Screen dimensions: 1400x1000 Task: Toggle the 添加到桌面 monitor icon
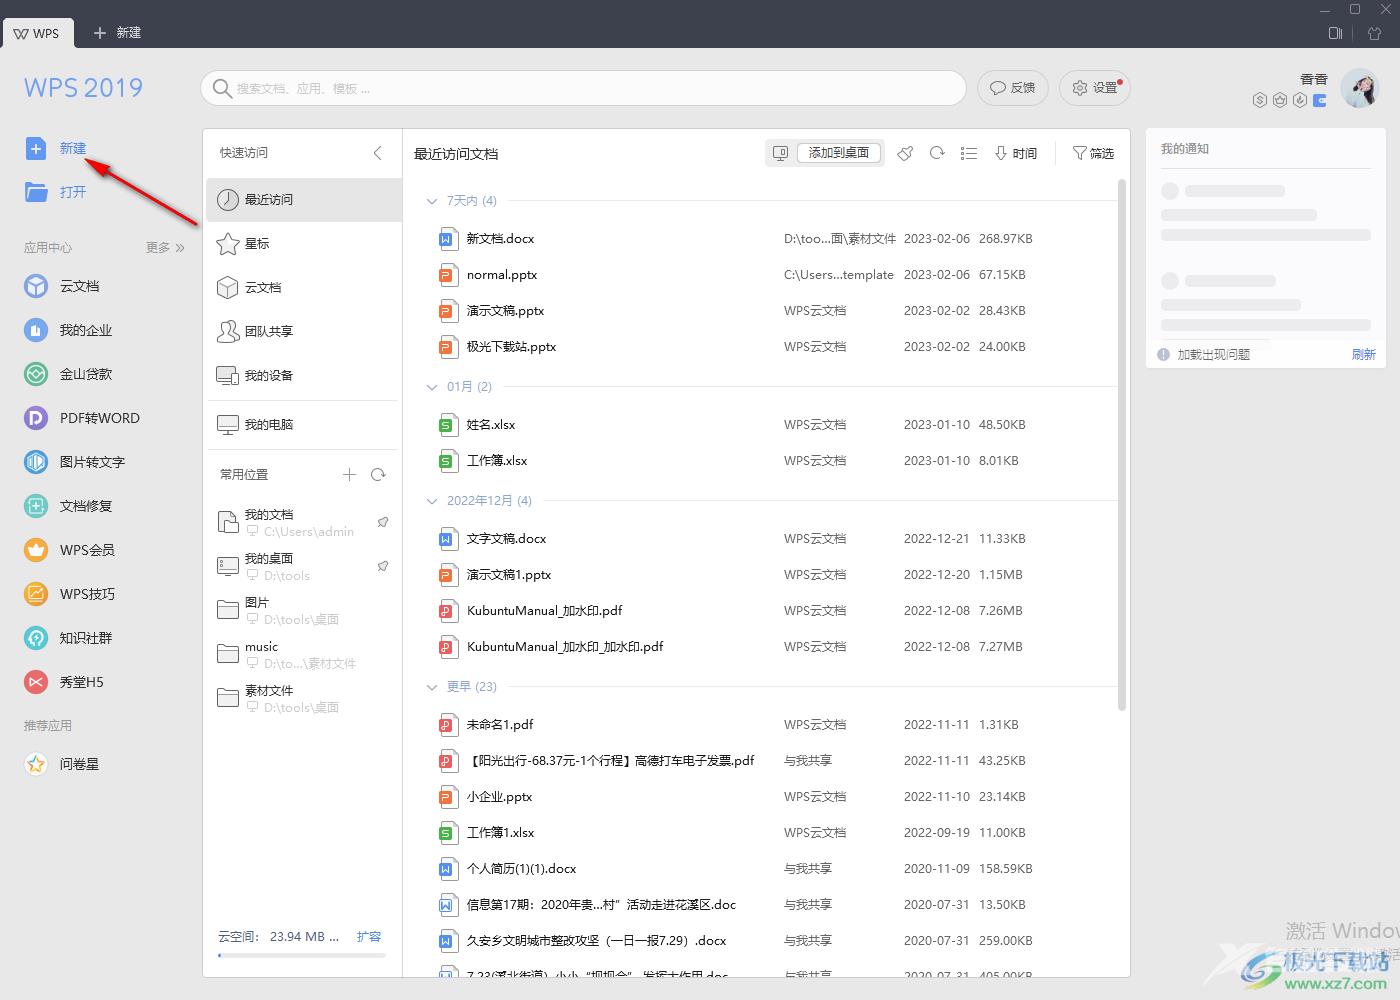[781, 153]
